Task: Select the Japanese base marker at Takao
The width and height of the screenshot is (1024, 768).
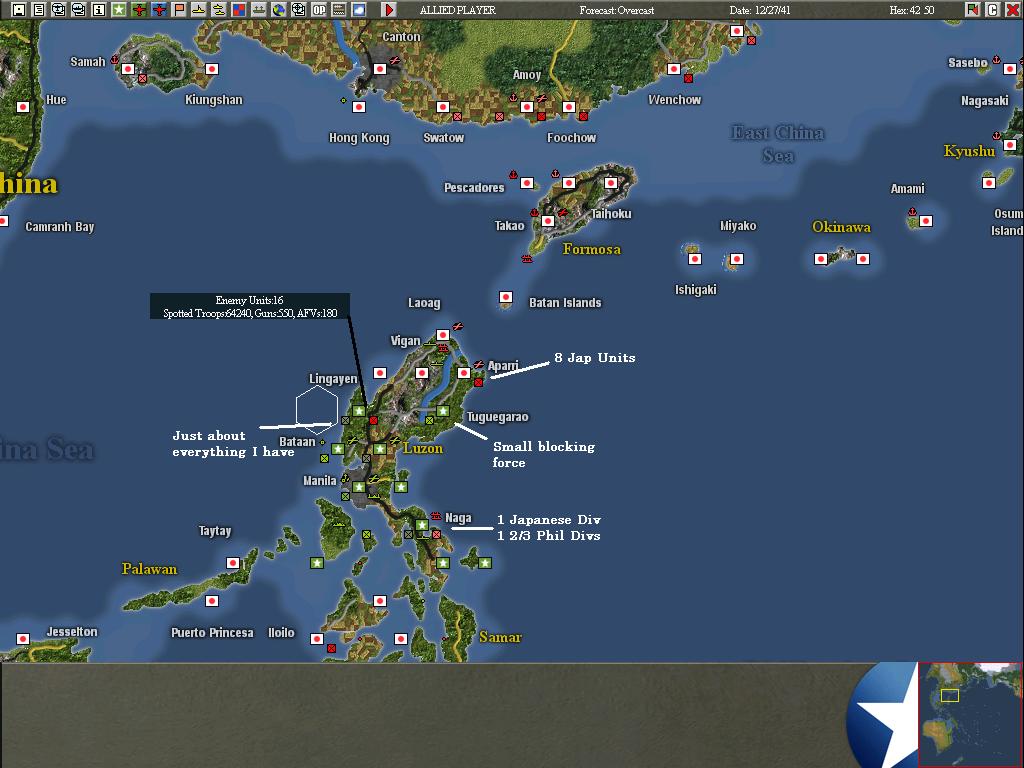Action: coord(548,221)
